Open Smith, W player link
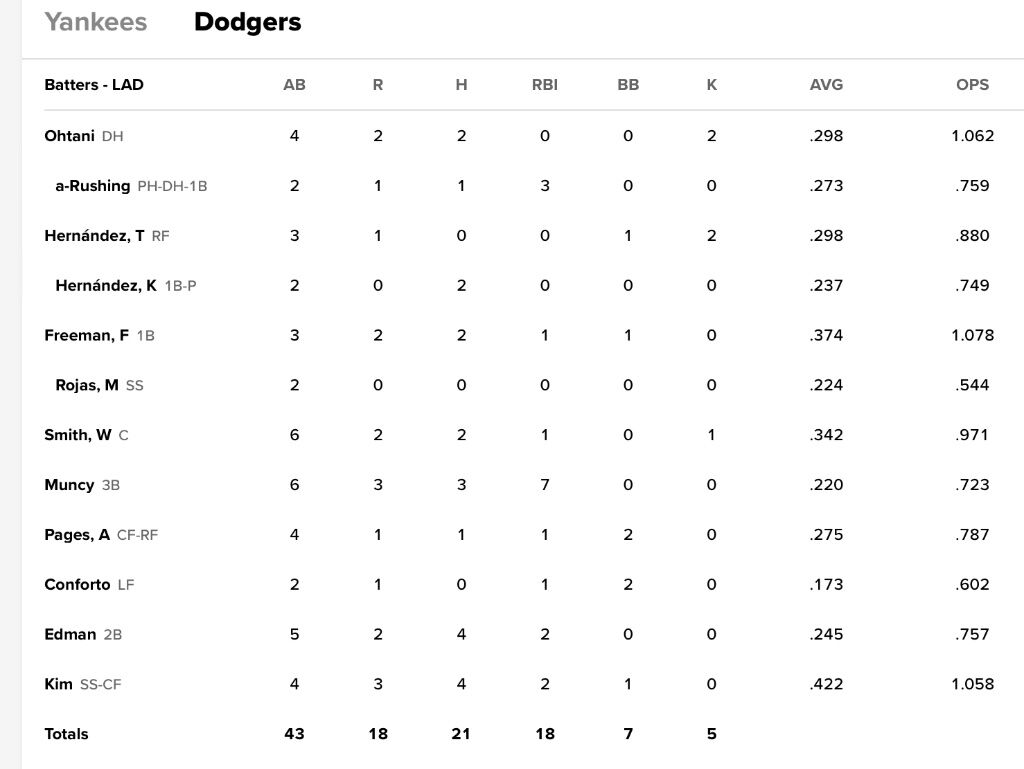The image size is (1024, 769). tap(78, 435)
